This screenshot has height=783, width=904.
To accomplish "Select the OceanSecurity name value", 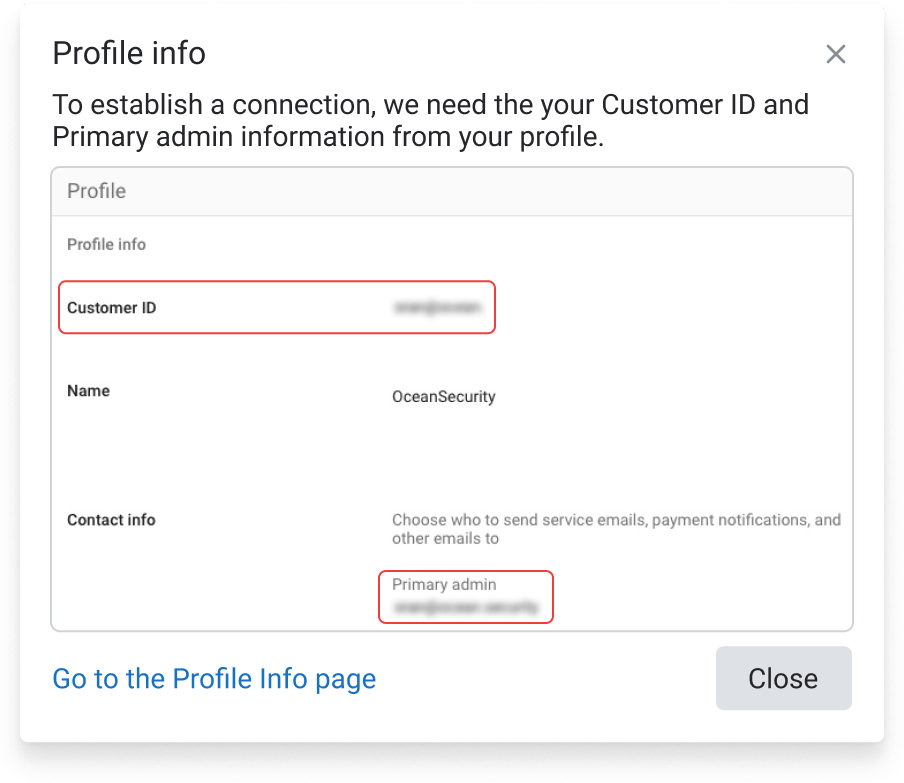I will coord(443,397).
